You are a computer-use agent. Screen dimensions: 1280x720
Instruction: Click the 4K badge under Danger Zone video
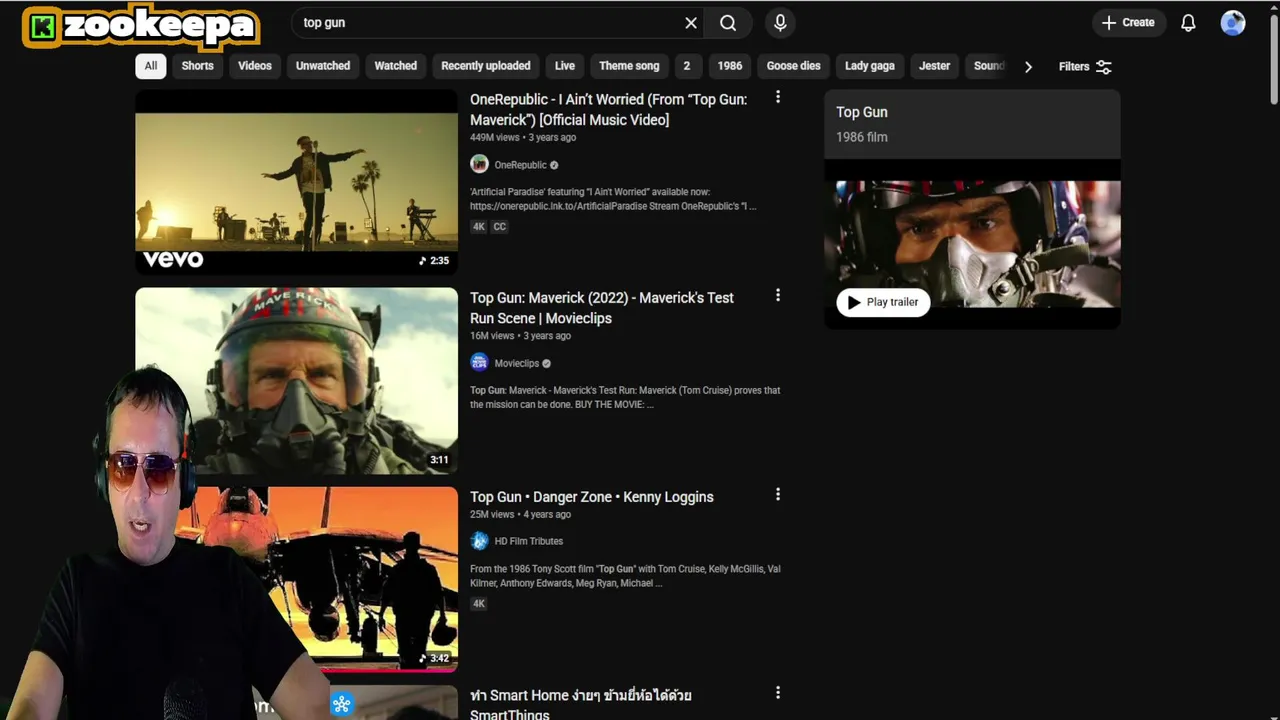[x=479, y=604]
